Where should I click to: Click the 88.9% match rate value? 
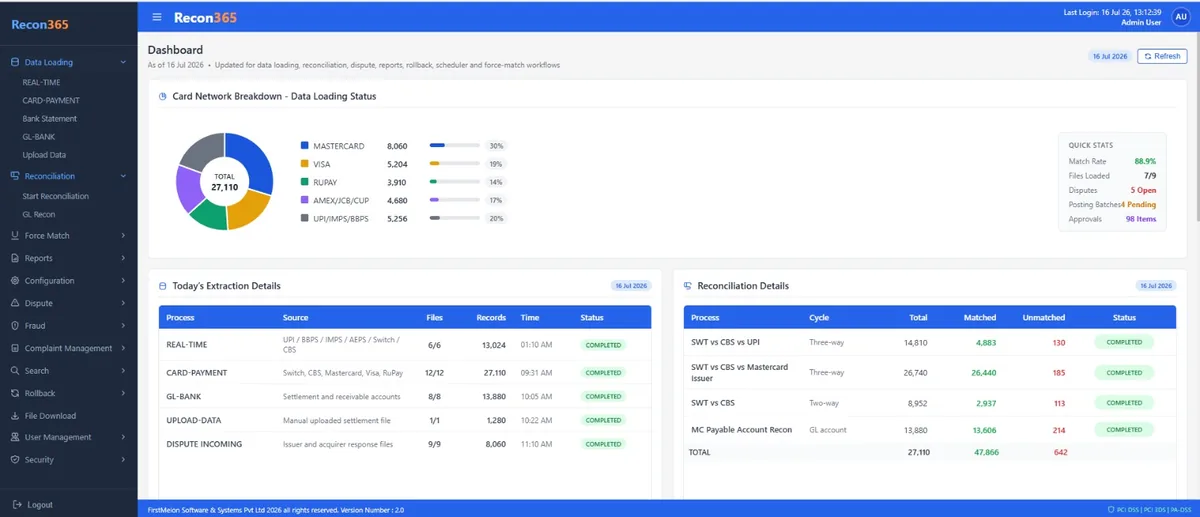tap(1145, 161)
